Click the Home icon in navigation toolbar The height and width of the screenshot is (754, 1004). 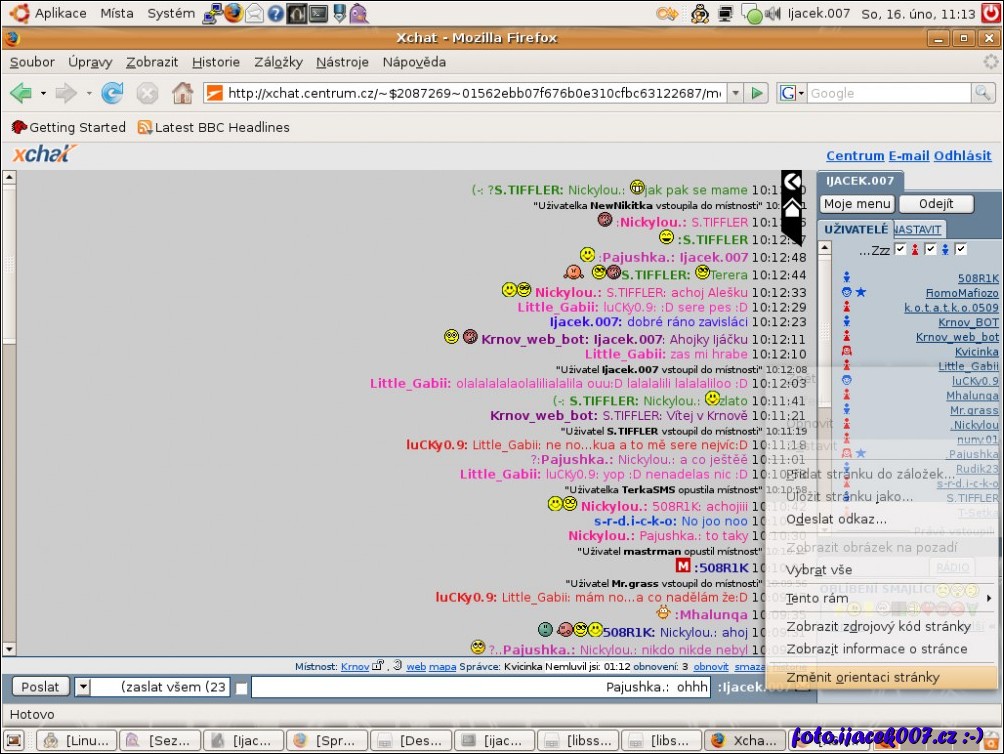(182, 94)
